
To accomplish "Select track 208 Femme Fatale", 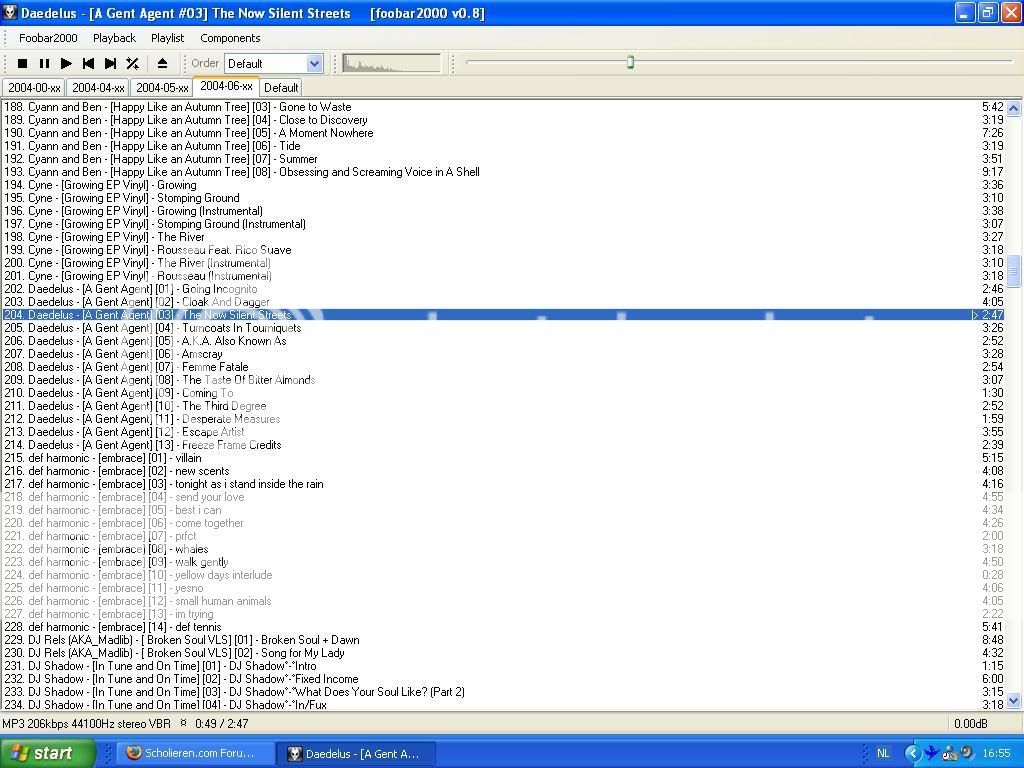I will click(x=503, y=367).
